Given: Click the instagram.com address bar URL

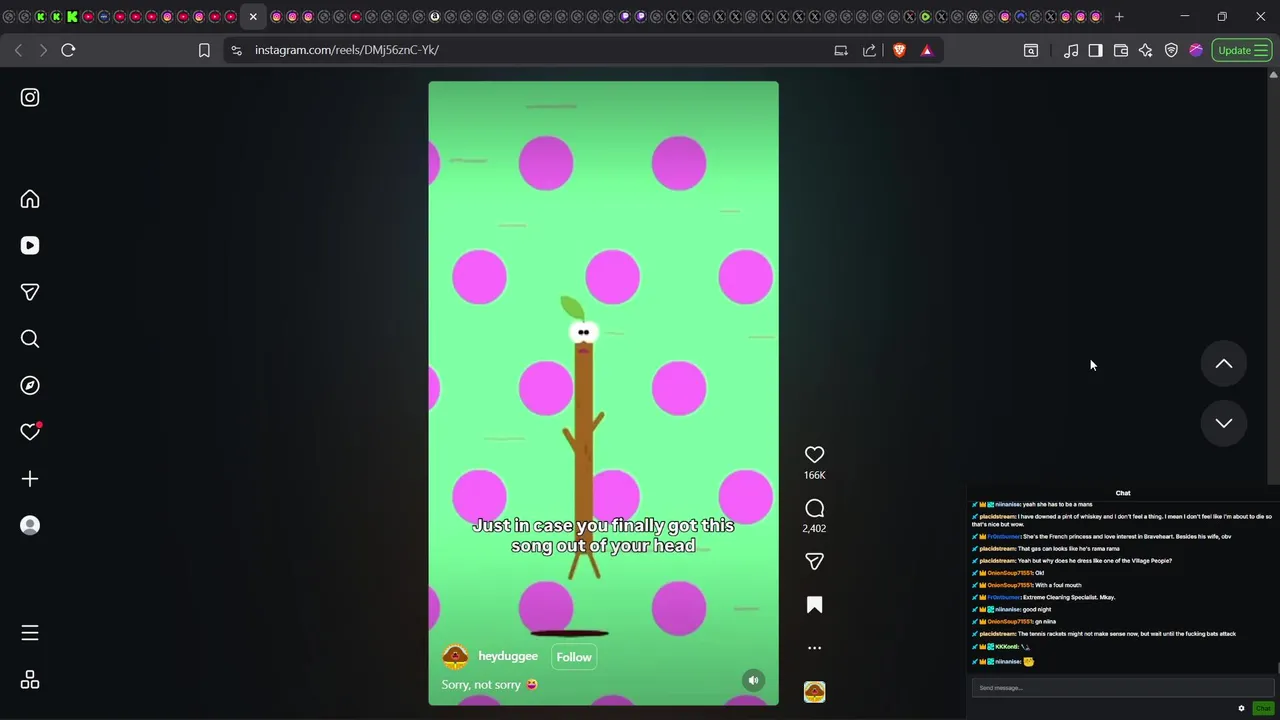Looking at the screenshot, I should point(346,50).
